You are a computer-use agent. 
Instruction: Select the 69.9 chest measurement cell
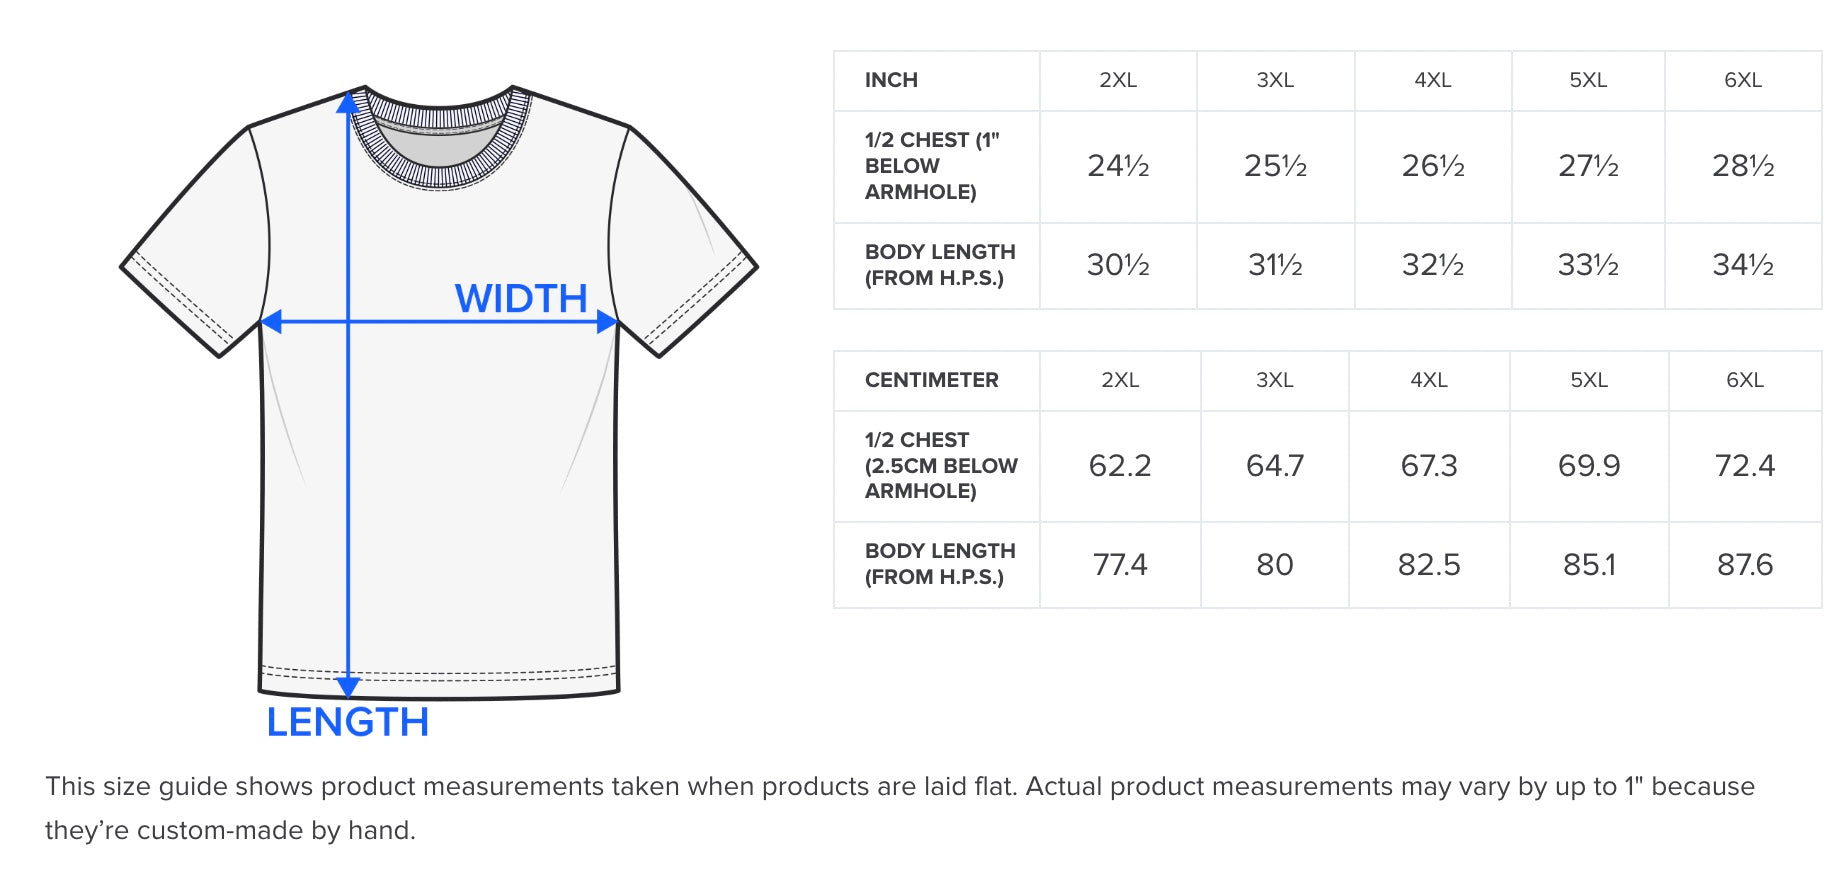[1588, 466]
